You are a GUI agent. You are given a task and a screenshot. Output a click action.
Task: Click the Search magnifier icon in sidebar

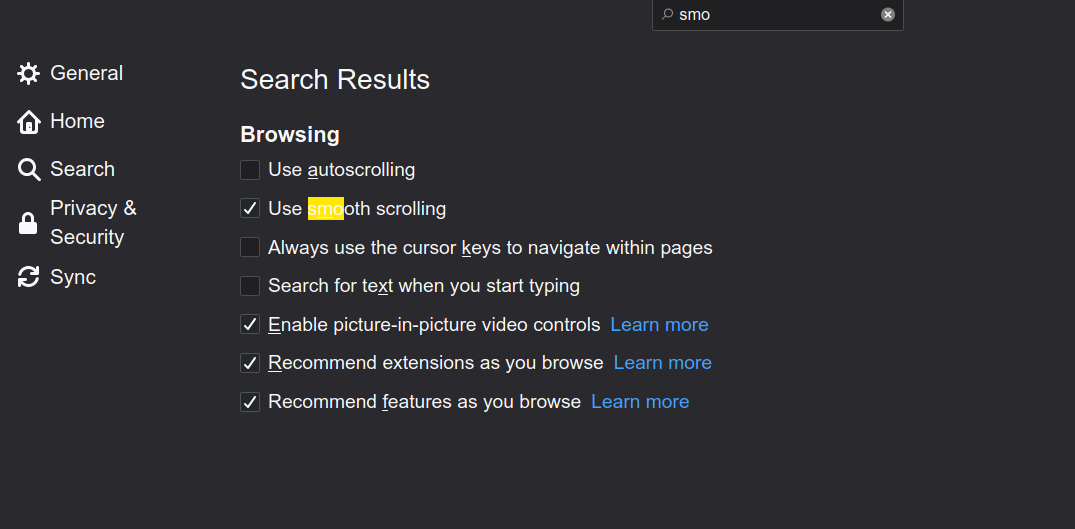[x=28, y=169]
